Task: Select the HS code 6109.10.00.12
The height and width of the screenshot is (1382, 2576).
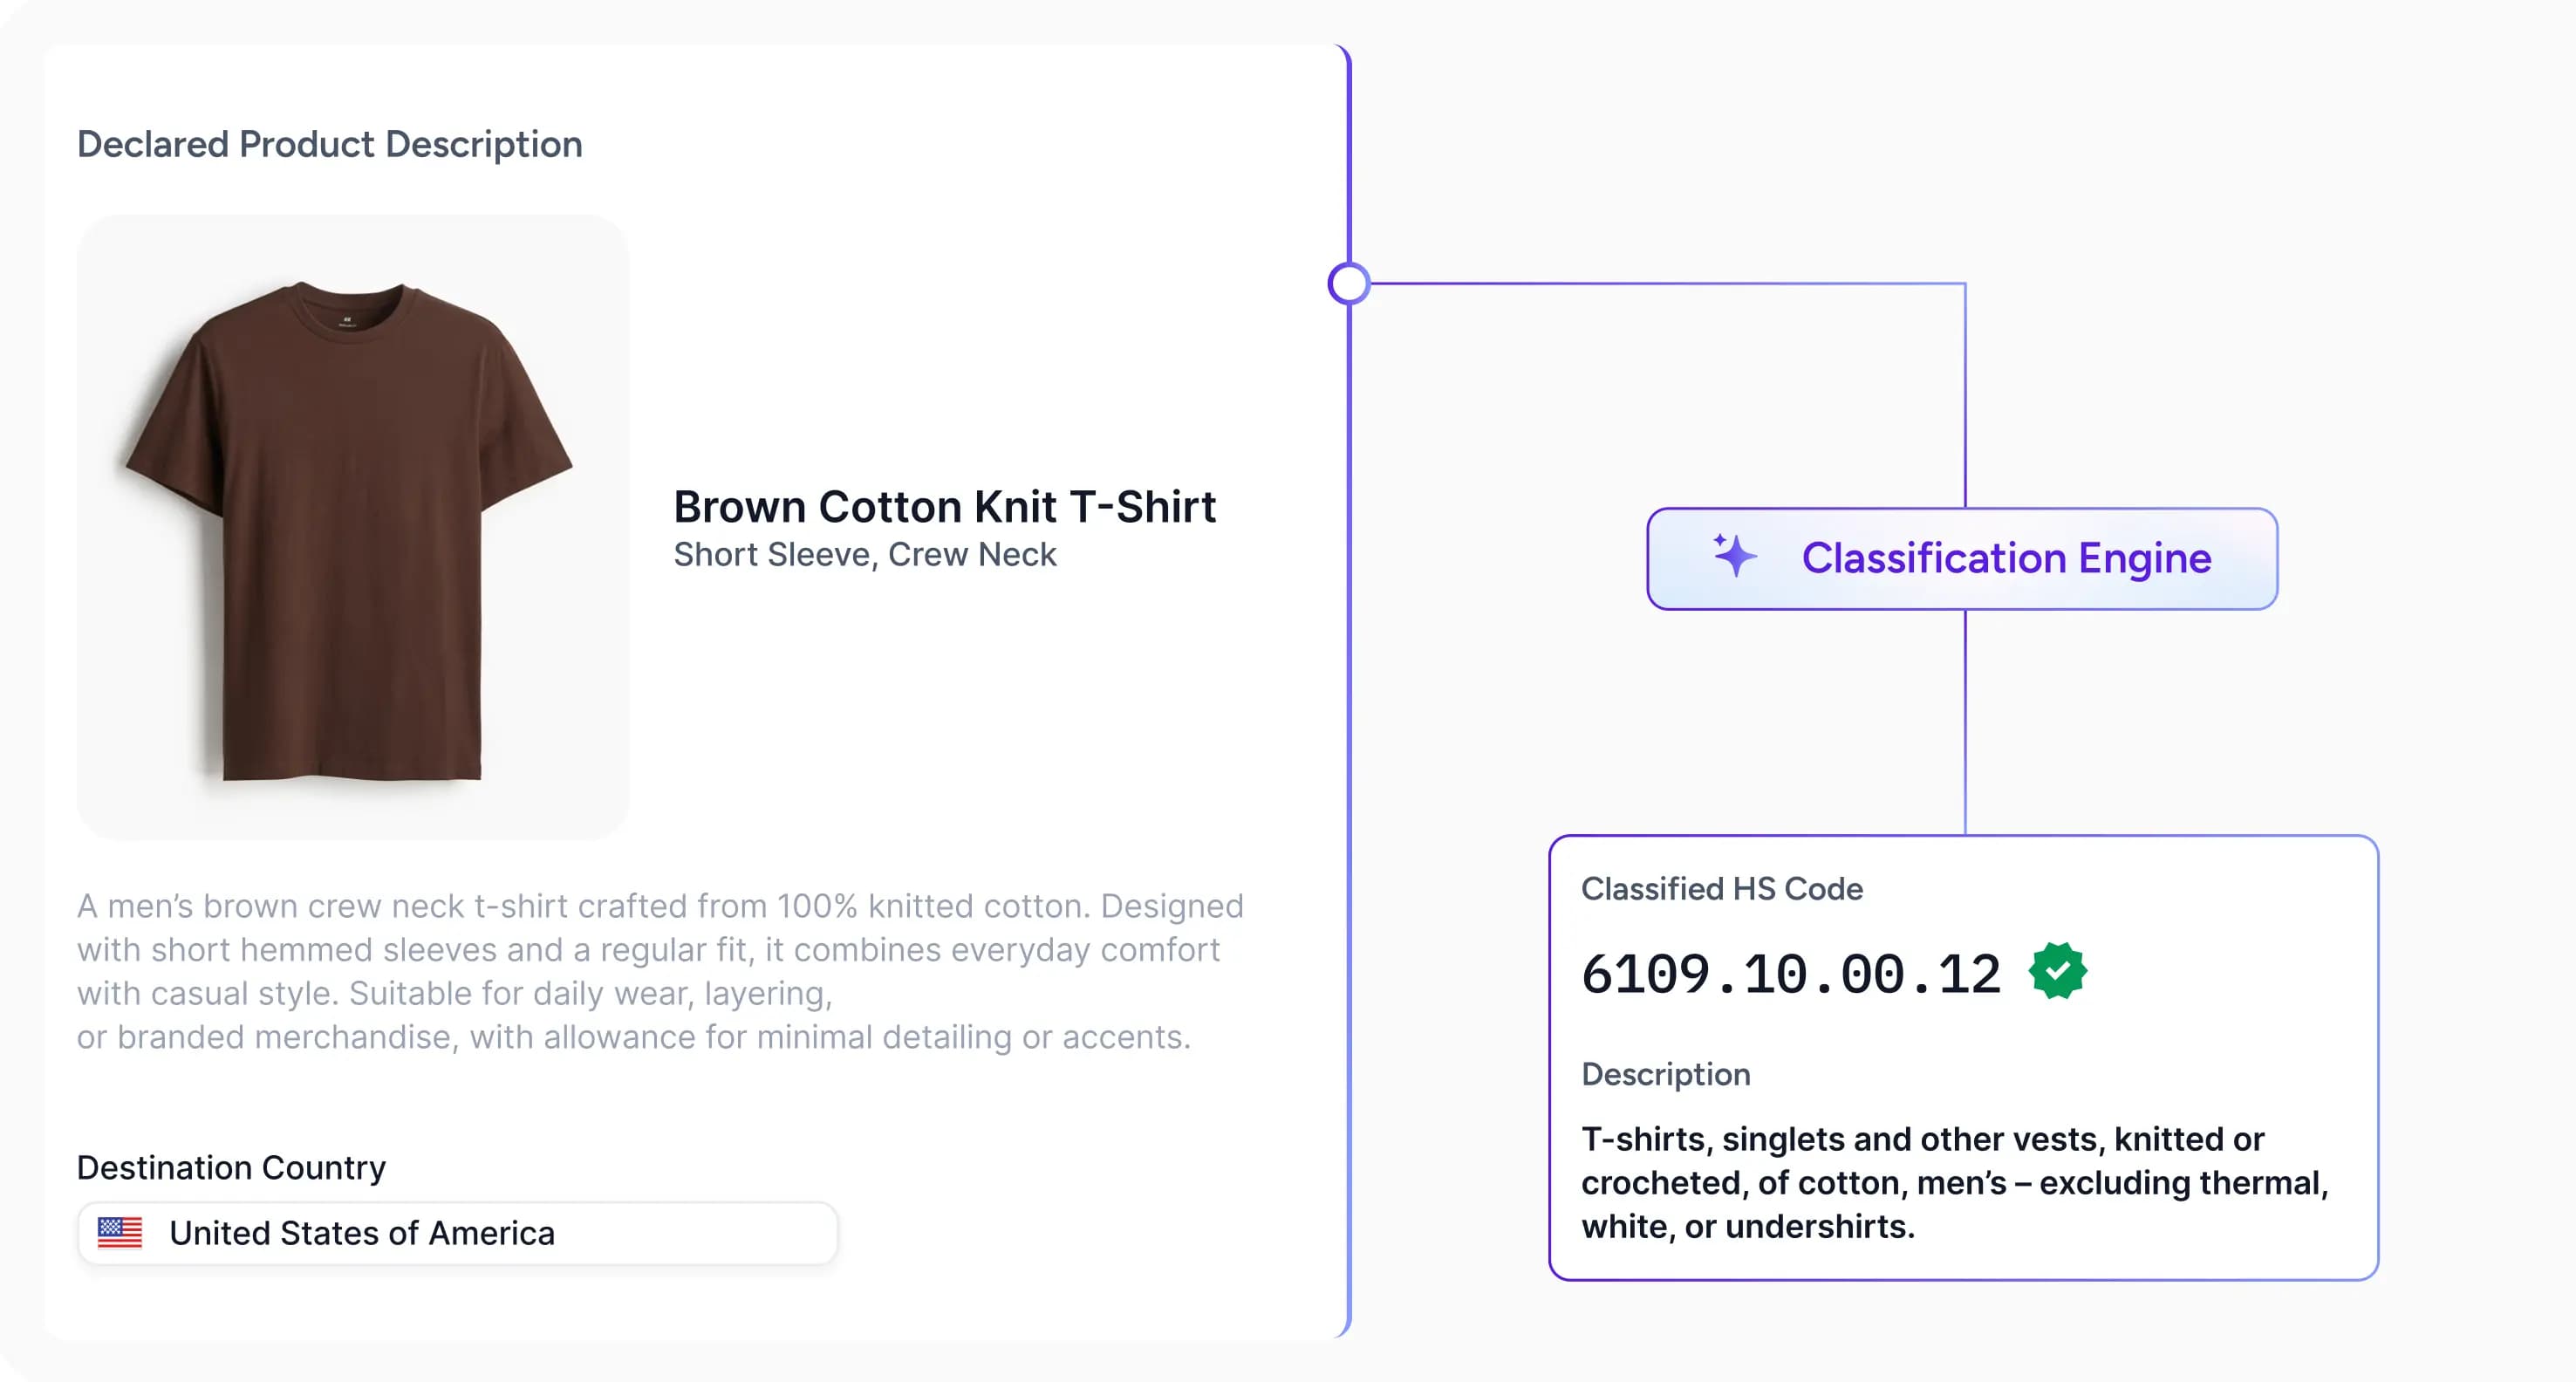Action: pos(1790,974)
